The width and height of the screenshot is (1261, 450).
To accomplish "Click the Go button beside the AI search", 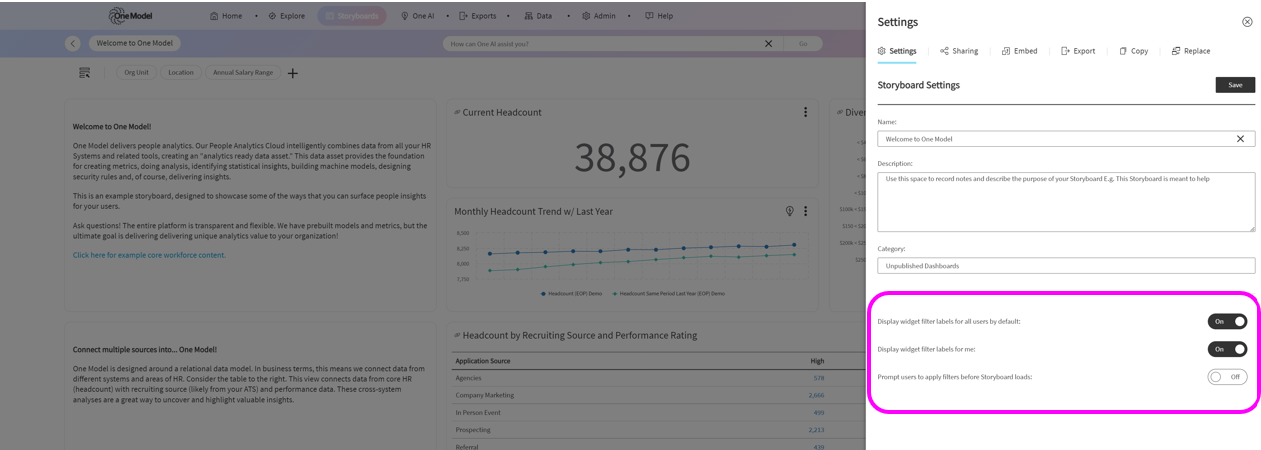I will click(x=803, y=44).
